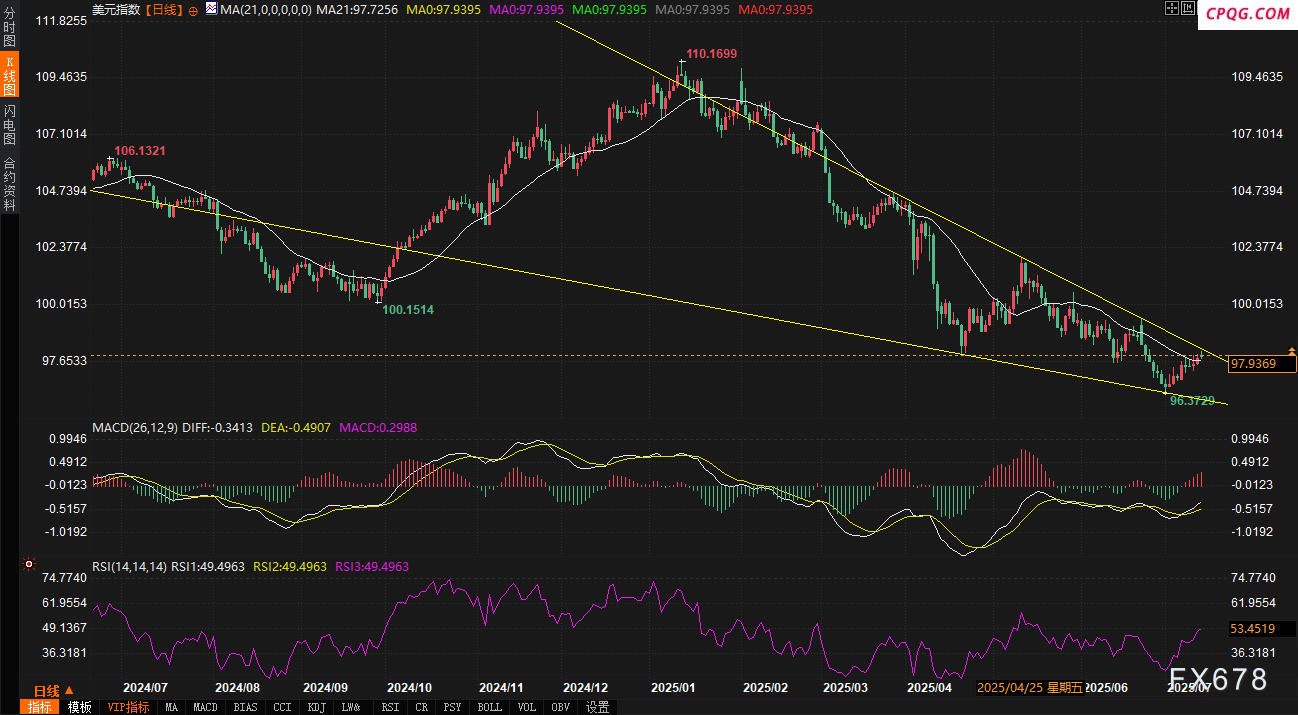Click the red sun icon beside RSI panel

(x=82, y=567)
